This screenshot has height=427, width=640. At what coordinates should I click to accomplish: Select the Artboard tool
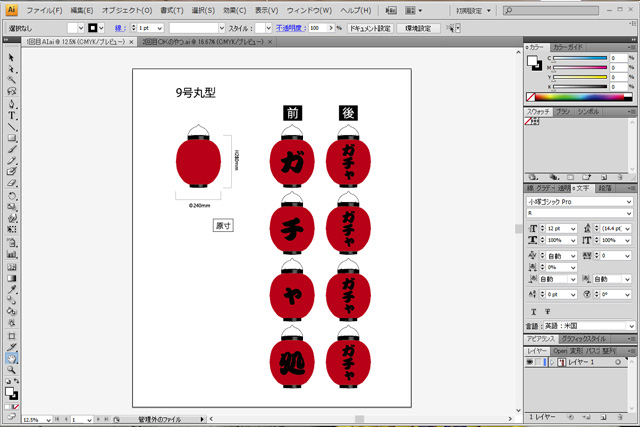[x=11, y=336]
